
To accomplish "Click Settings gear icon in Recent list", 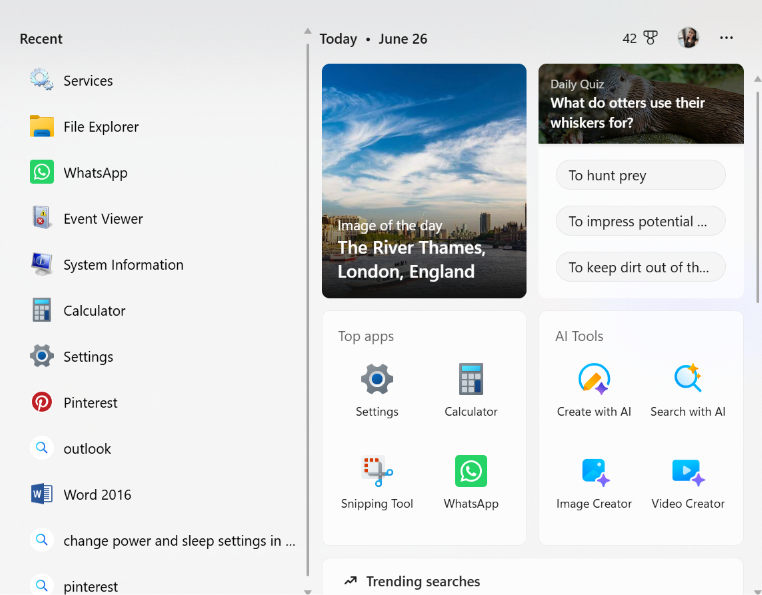I will point(41,356).
